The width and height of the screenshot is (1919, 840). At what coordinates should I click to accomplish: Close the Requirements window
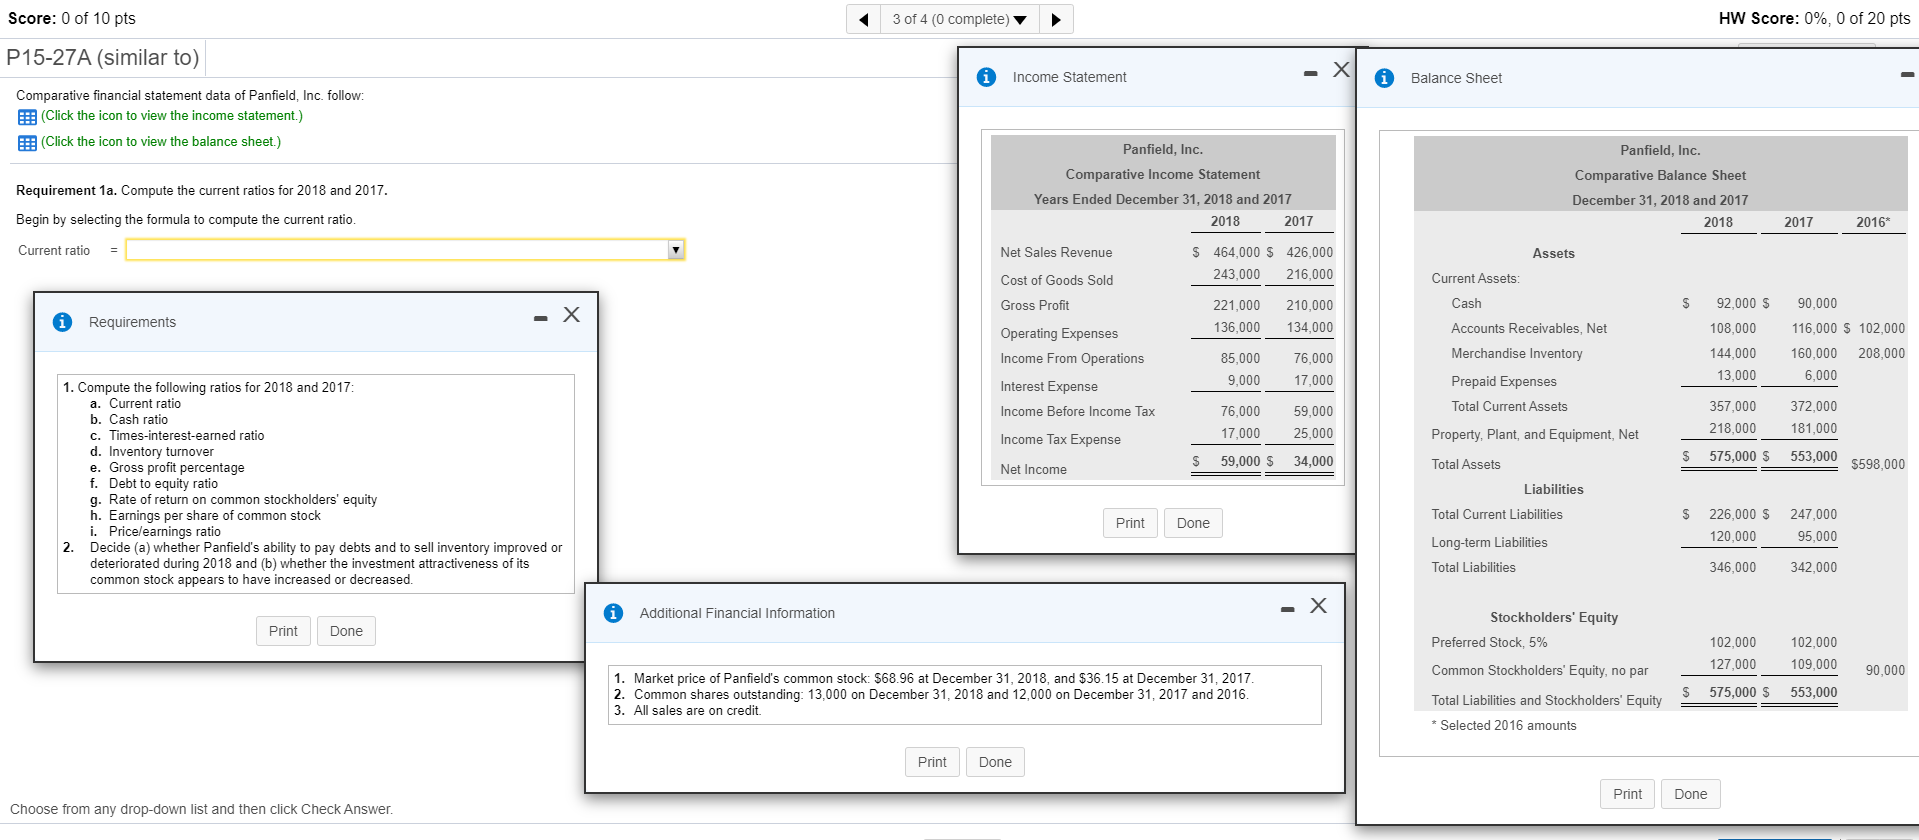coord(571,315)
